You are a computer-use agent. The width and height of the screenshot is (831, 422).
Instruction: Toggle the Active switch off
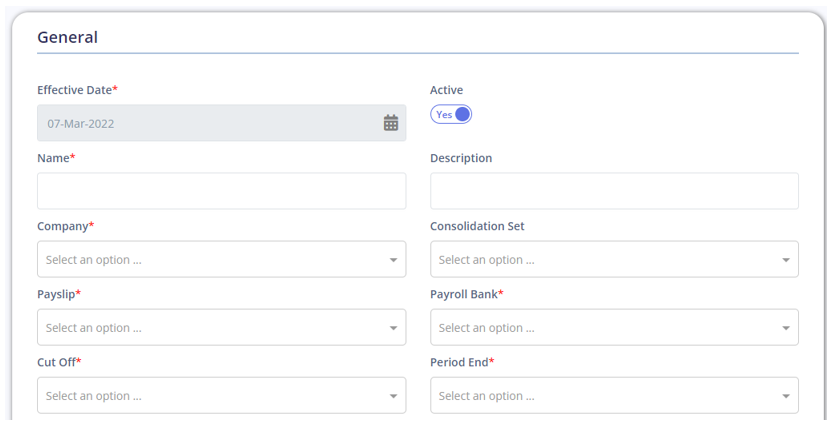tap(451, 114)
